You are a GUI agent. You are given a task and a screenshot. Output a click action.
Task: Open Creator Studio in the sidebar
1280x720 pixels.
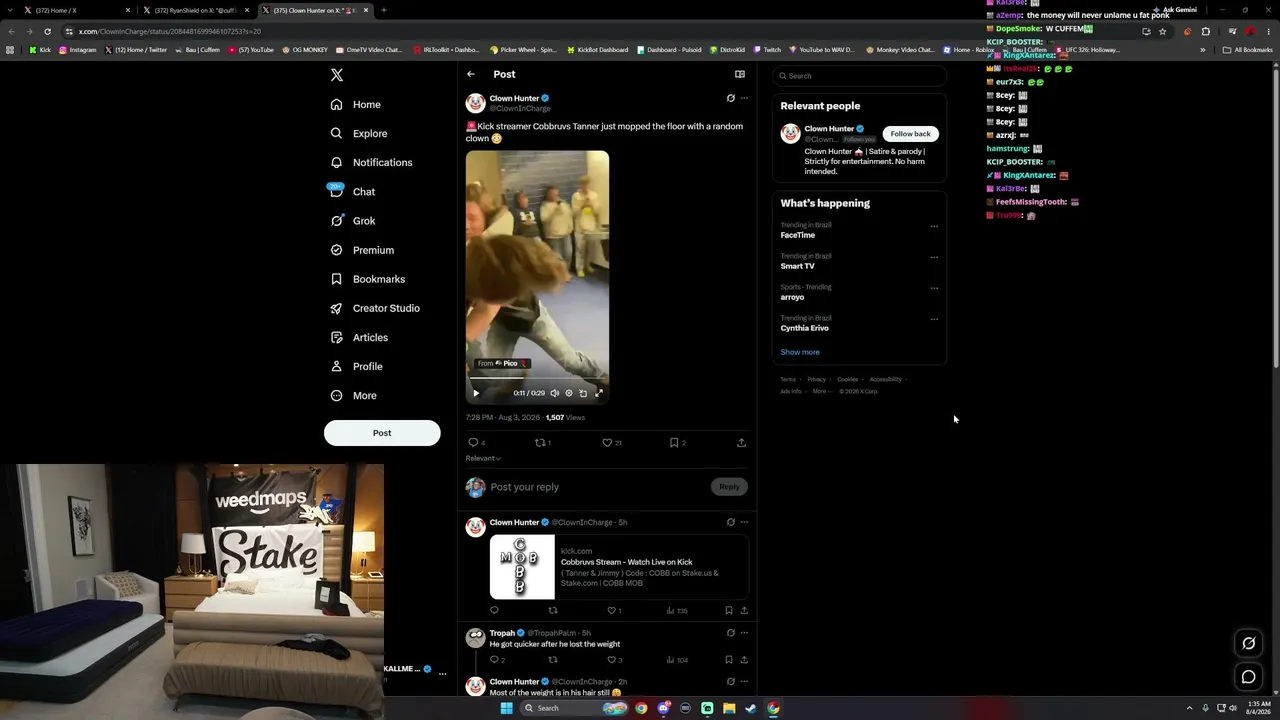(374, 308)
